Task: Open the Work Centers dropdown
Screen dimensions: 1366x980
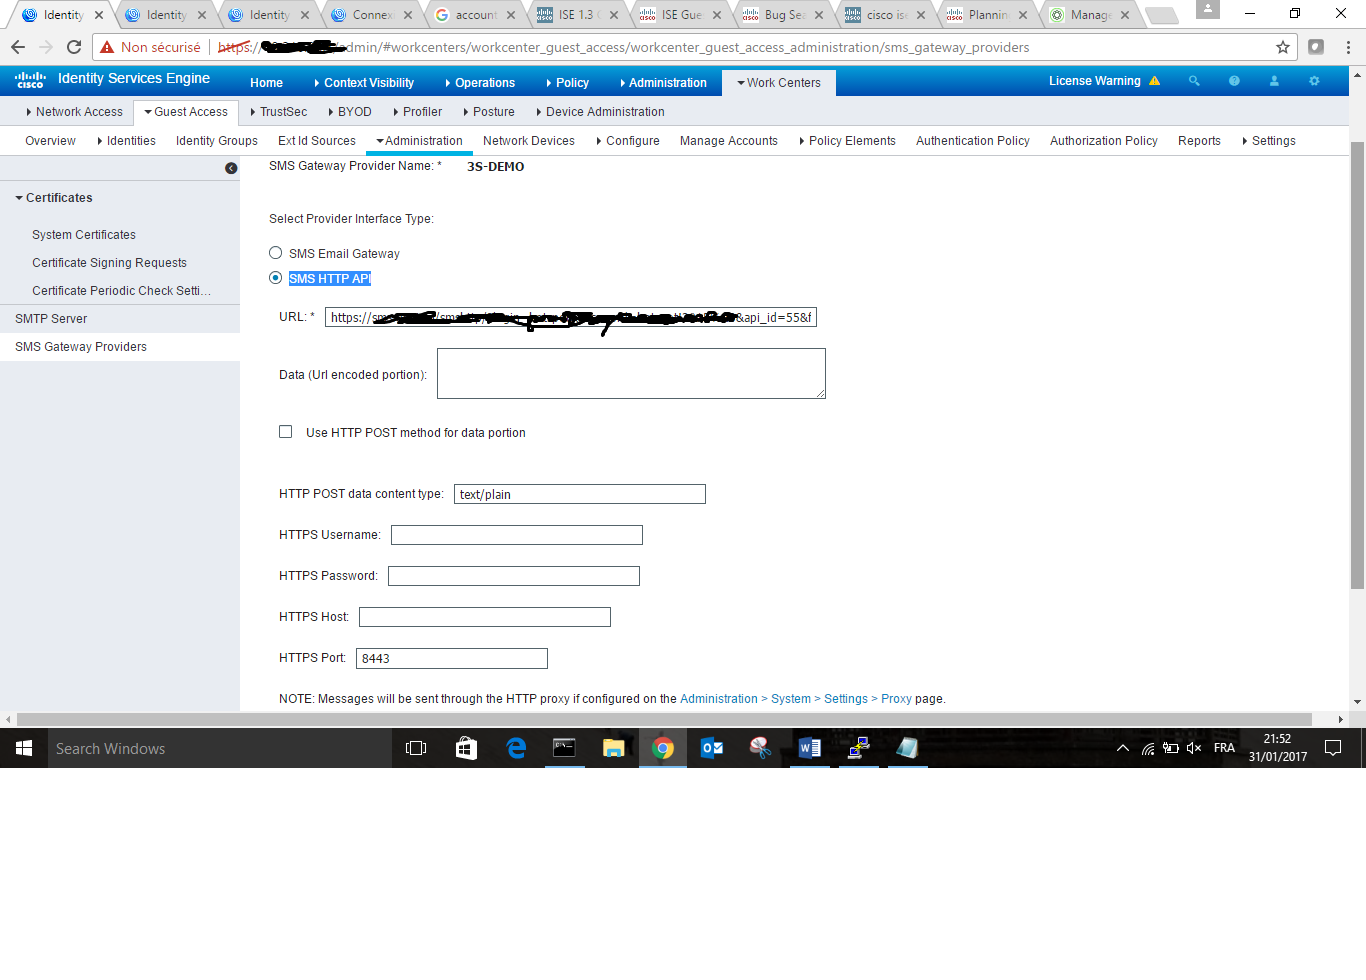Action: (x=779, y=83)
